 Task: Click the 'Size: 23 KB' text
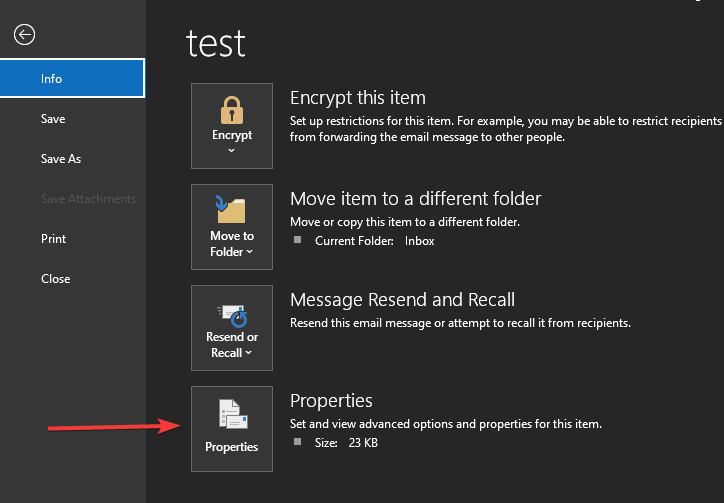pyautogui.click(x=346, y=442)
